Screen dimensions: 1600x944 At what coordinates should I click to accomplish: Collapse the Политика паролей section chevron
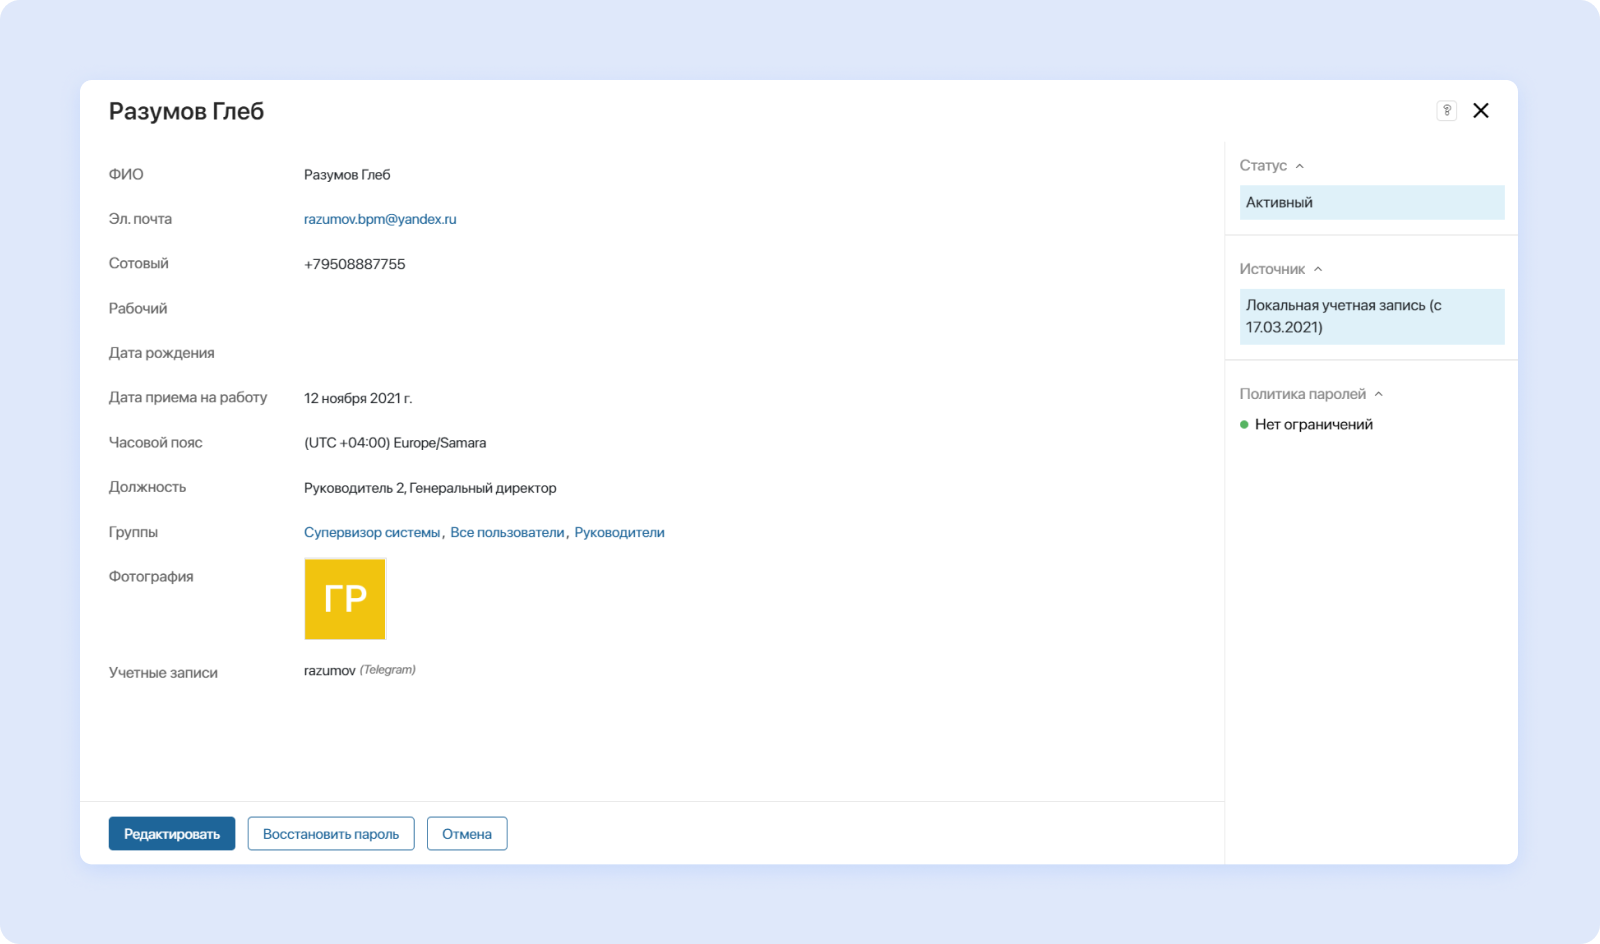tap(1378, 394)
